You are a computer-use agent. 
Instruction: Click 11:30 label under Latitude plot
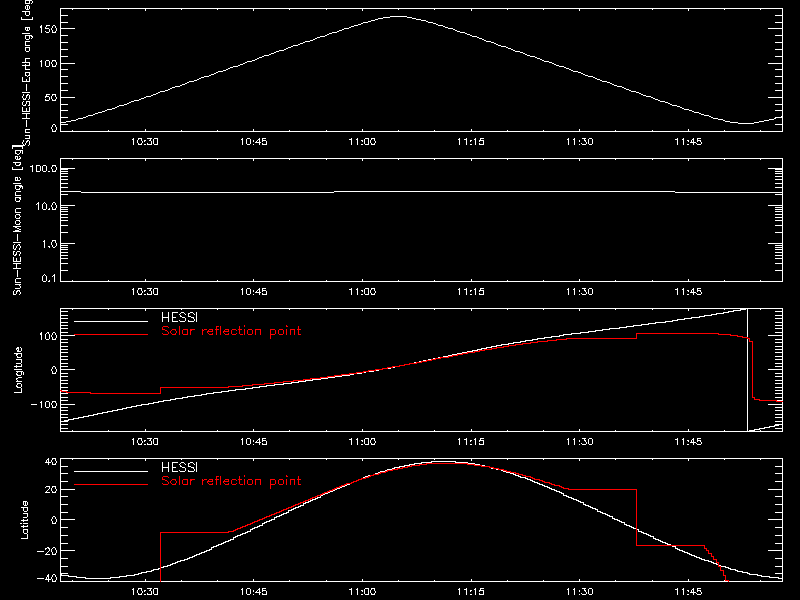pos(580,592)
